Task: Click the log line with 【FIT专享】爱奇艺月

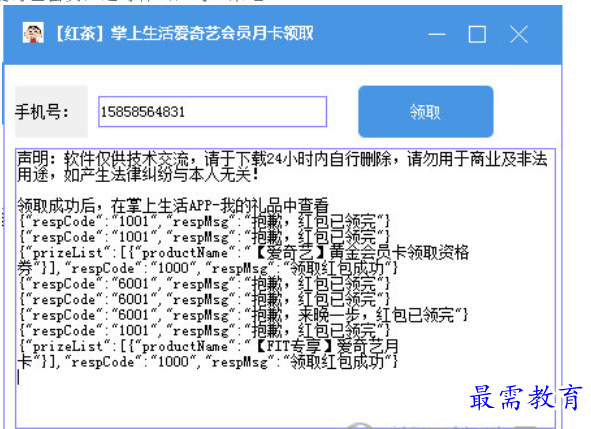Action: [x=209, y=346]
